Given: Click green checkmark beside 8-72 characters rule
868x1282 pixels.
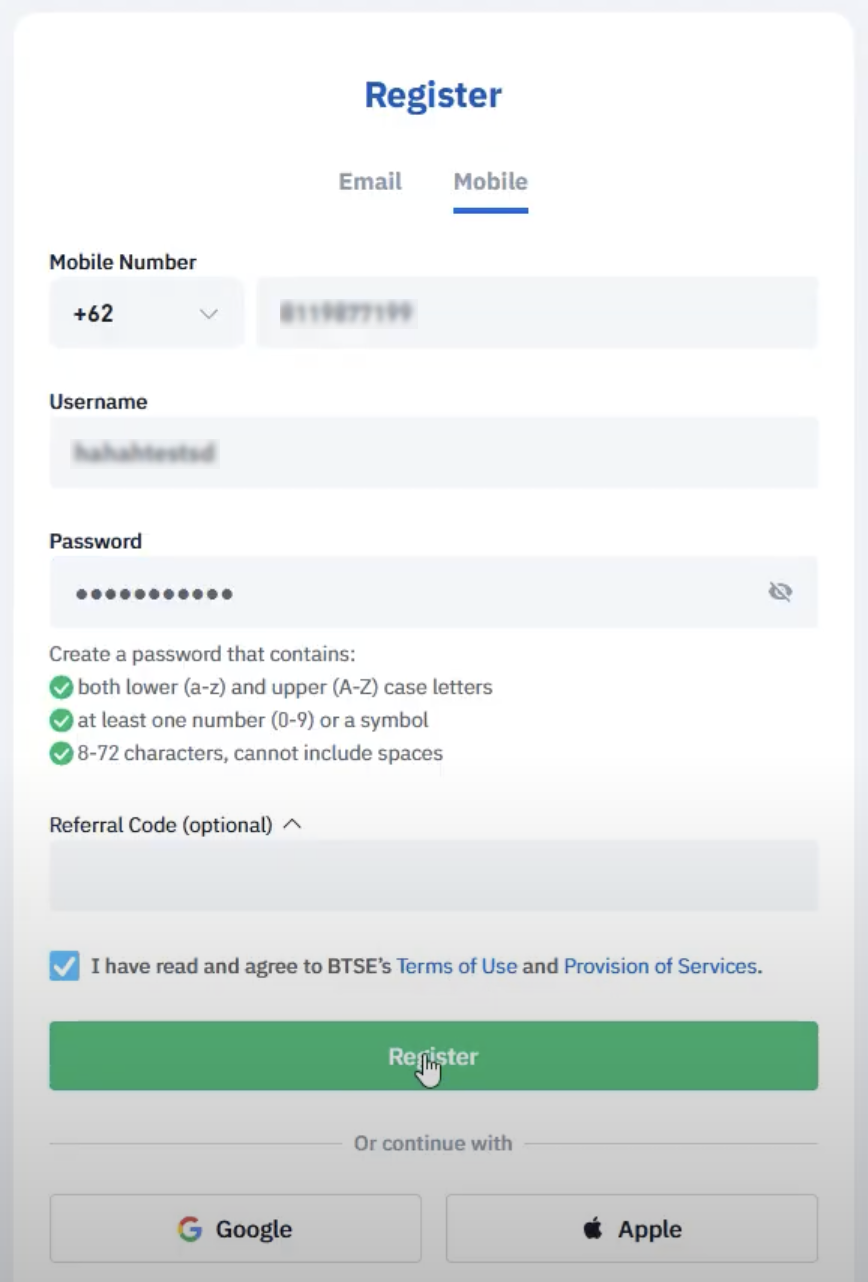Looking at the screenshot, I should coord(61,753).
